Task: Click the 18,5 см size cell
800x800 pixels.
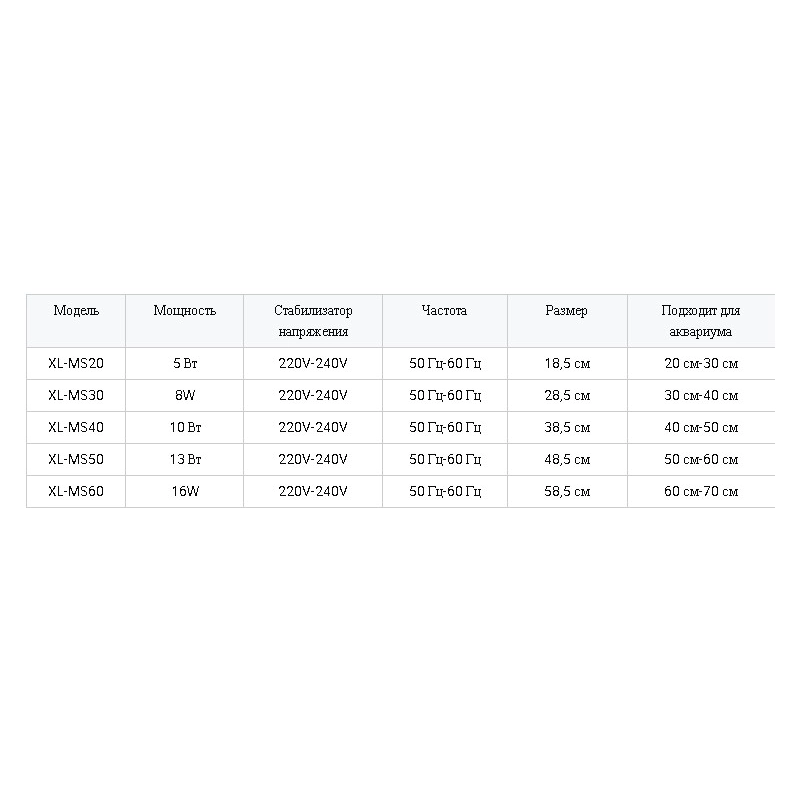Action: coord(567,363)
